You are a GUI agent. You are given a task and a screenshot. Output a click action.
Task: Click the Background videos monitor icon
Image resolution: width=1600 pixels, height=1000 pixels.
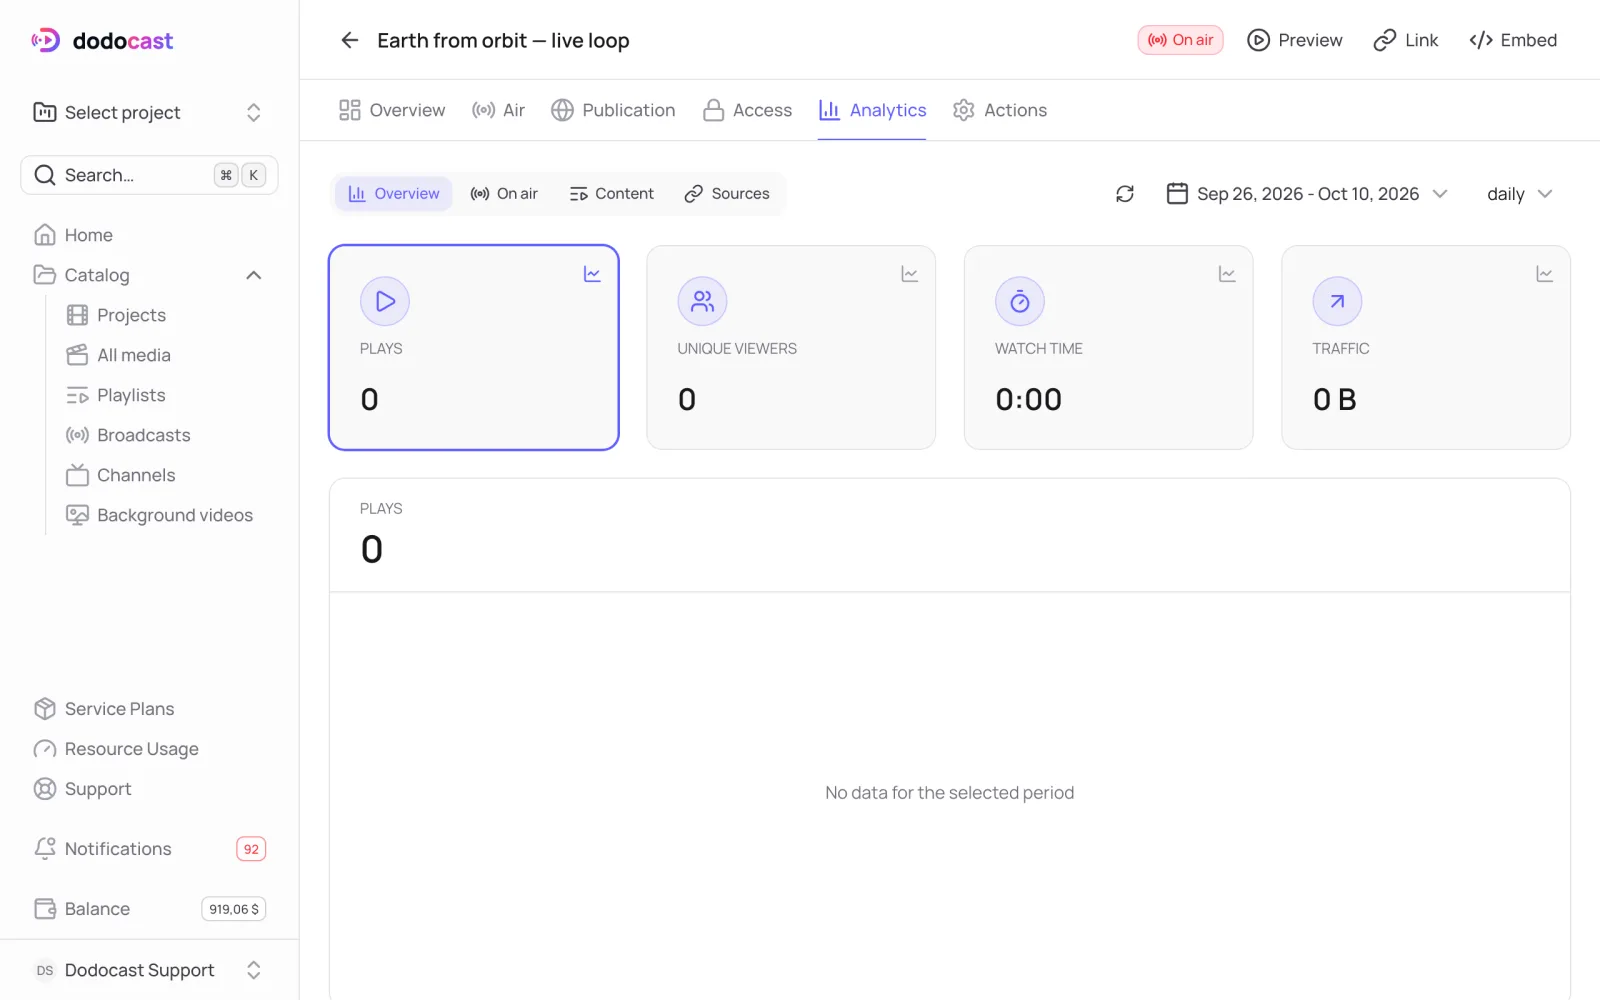tap(77, 515)
